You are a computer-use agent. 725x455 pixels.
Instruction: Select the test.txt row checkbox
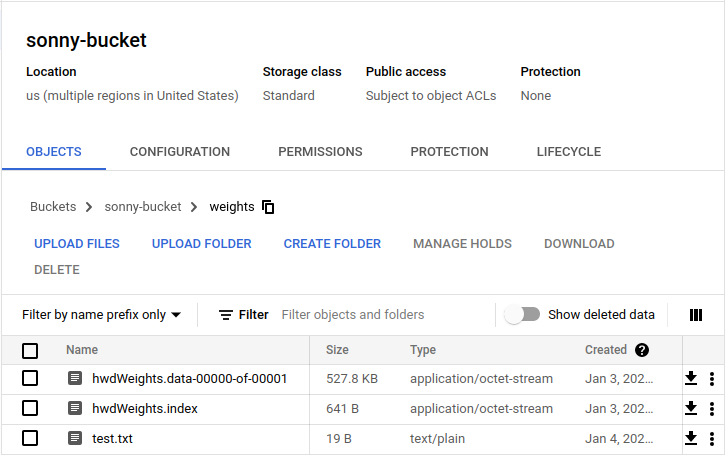(x=30, y=438)
